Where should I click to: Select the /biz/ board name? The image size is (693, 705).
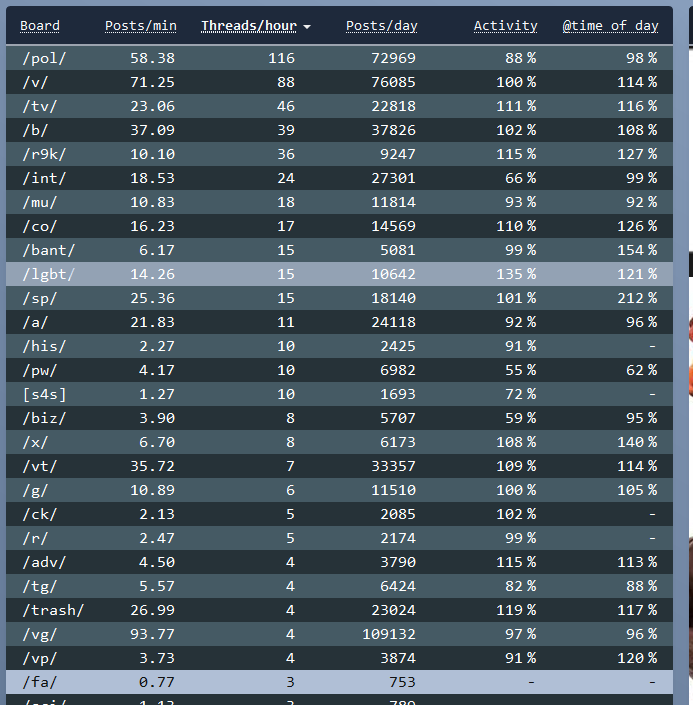click(x=44, y=418)
